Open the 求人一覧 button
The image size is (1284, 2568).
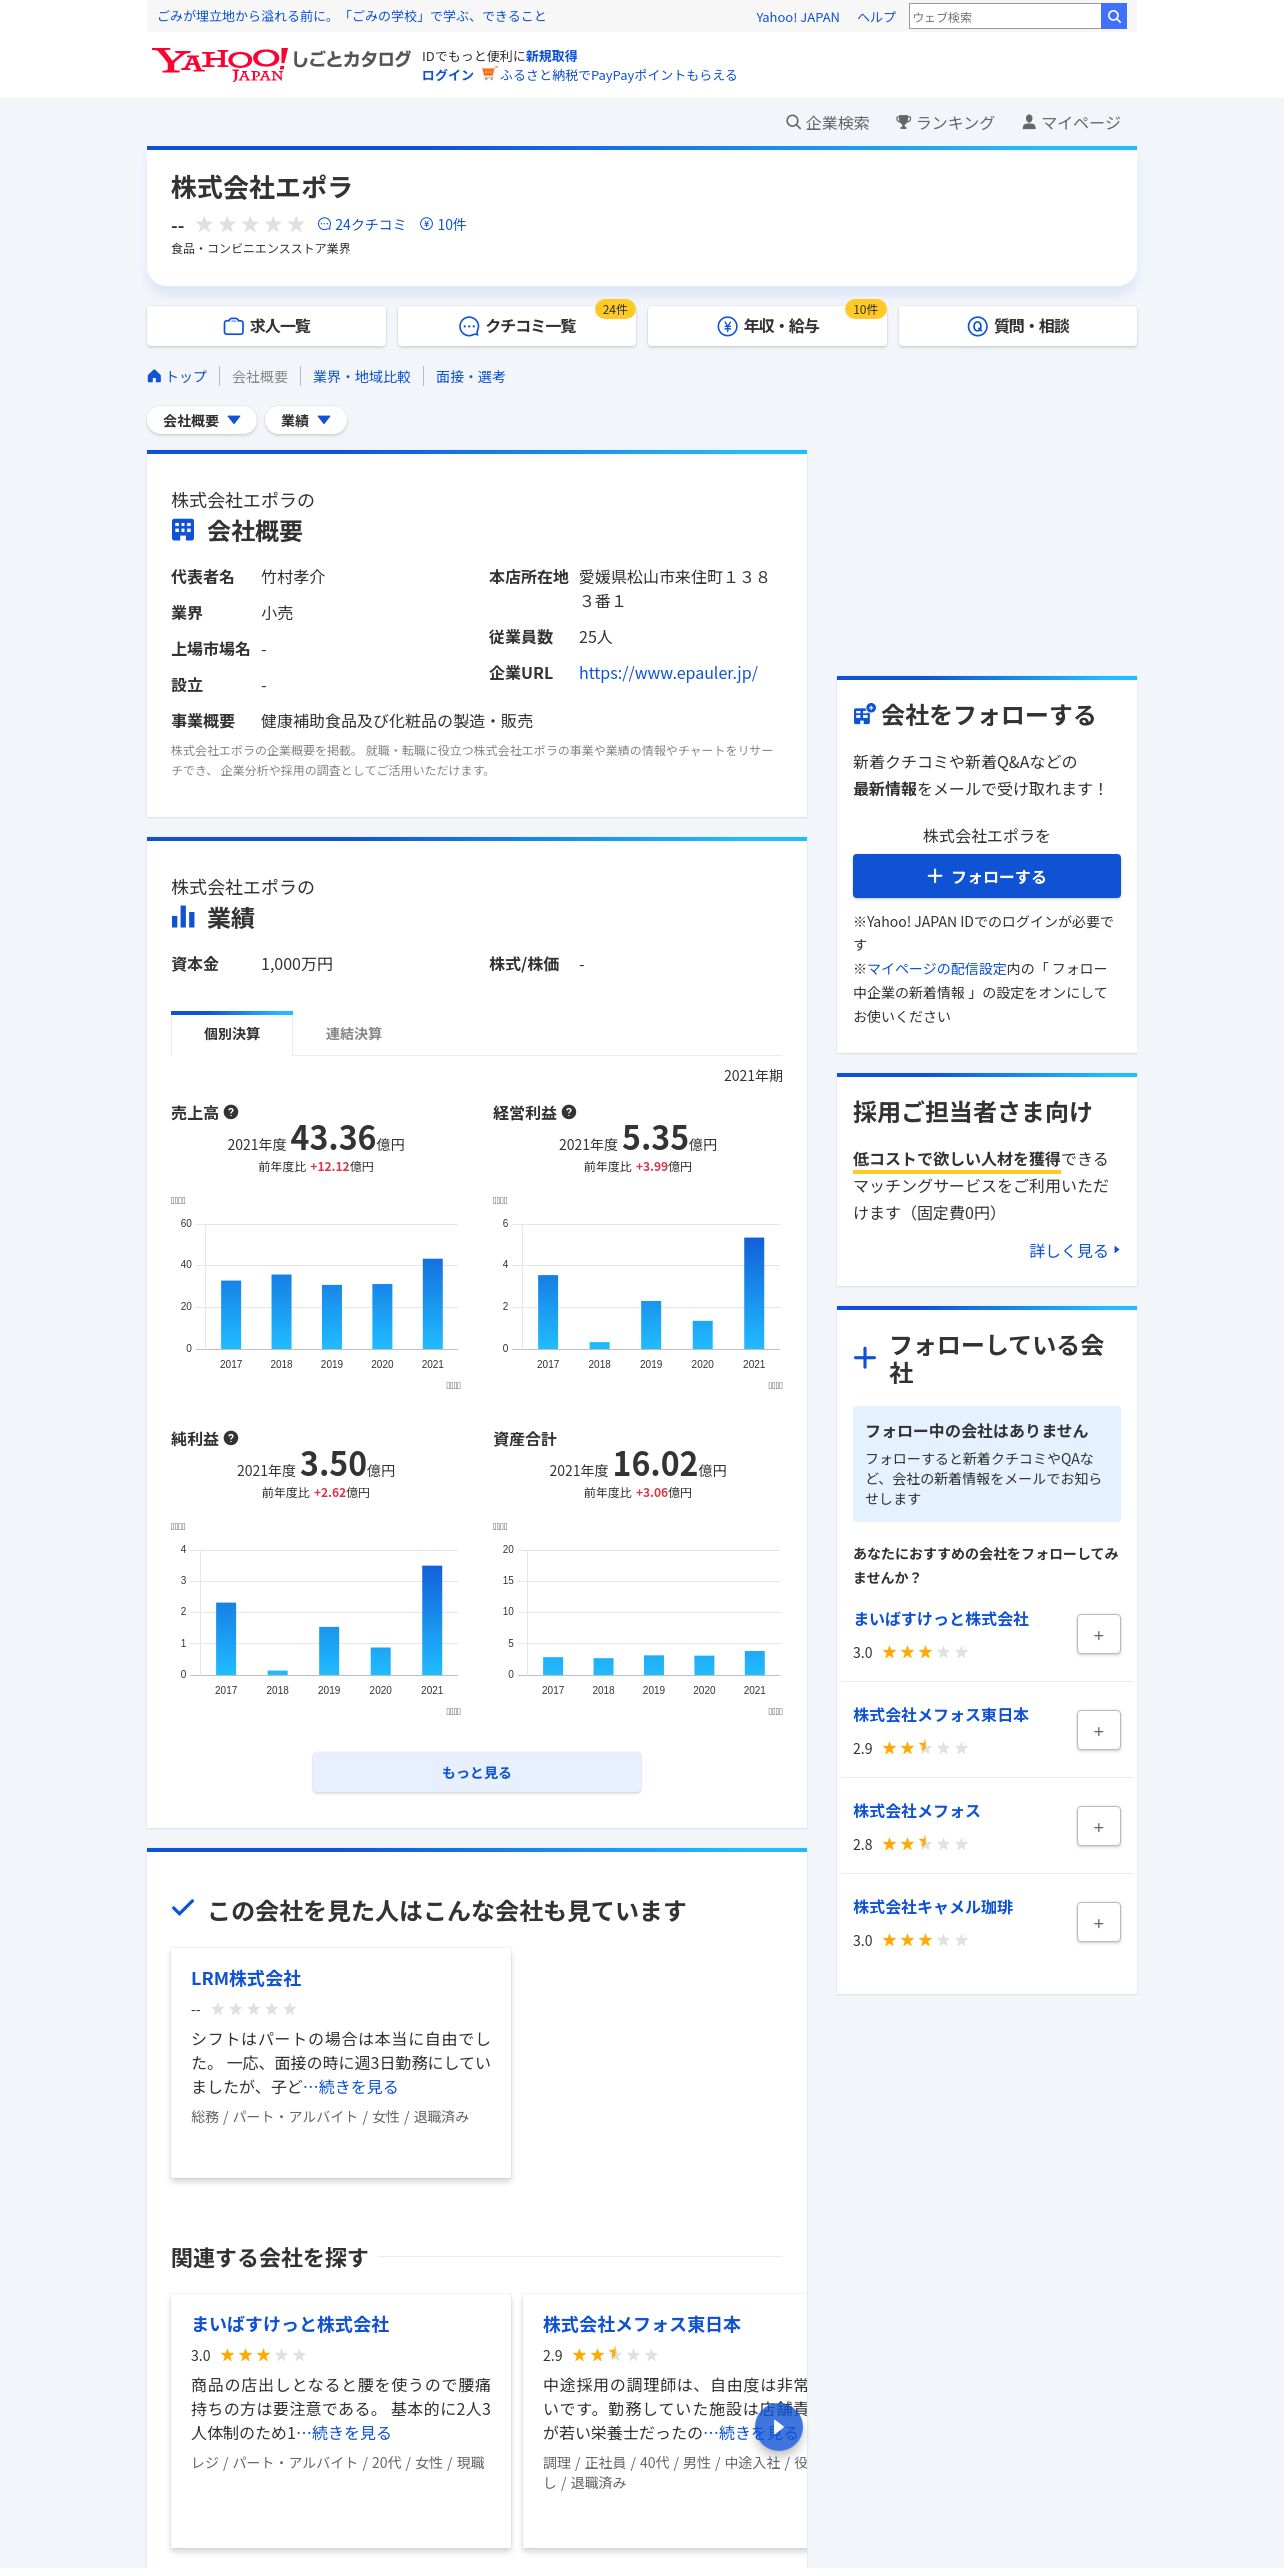tap(266, 326)
